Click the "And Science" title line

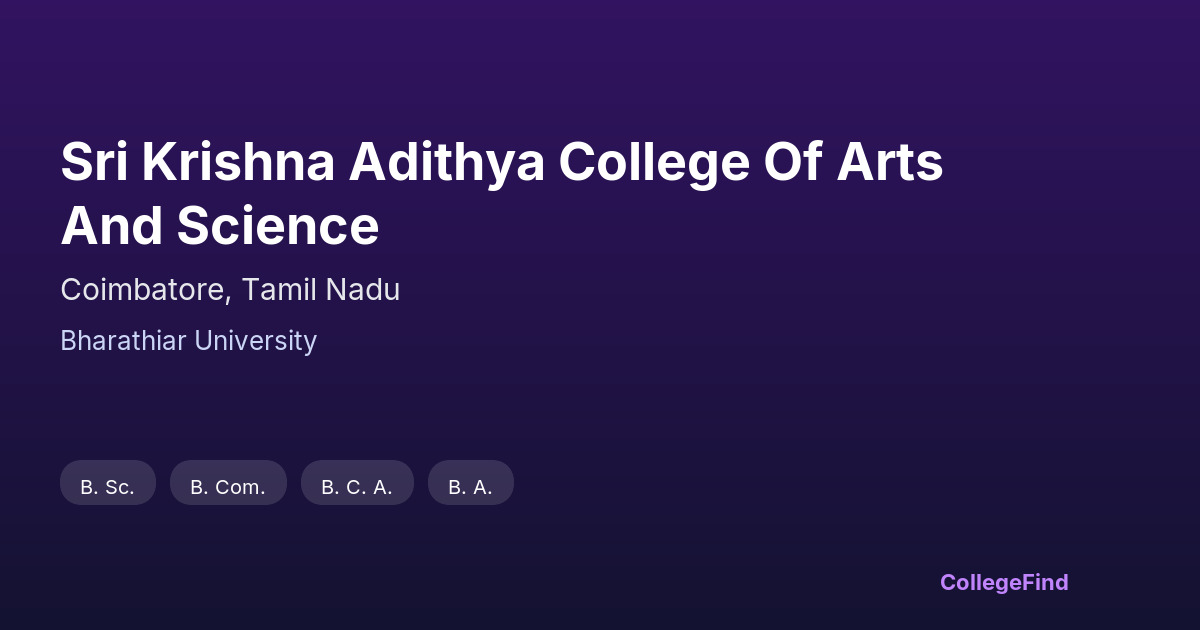(220, 226)
